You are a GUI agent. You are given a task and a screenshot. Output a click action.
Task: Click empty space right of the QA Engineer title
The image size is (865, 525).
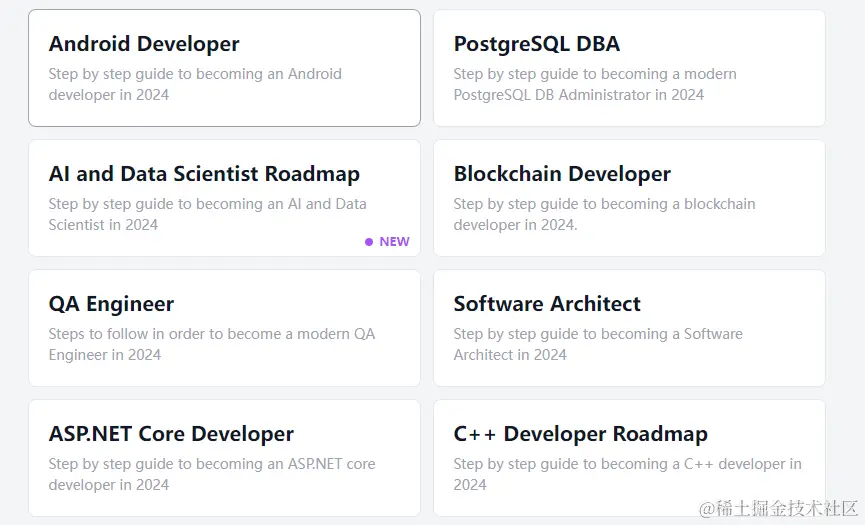click(300, 304)
